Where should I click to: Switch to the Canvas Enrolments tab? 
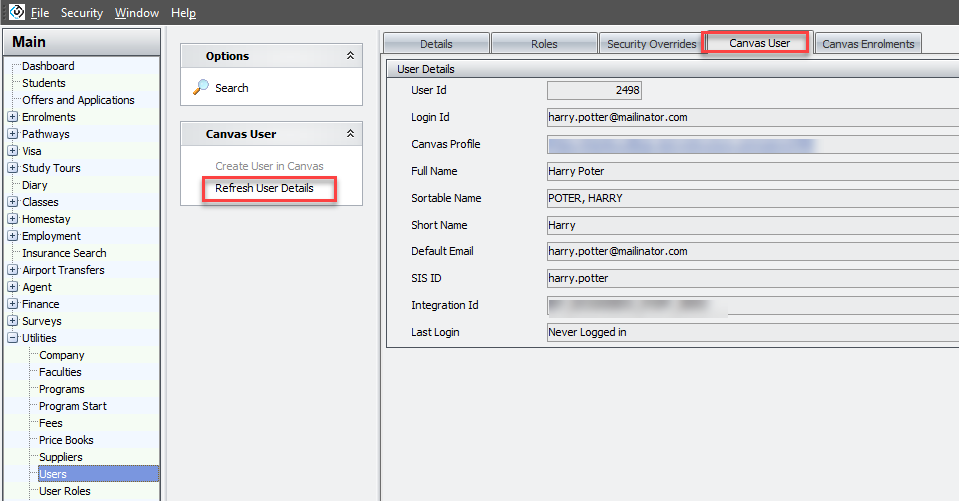point(867,44)
